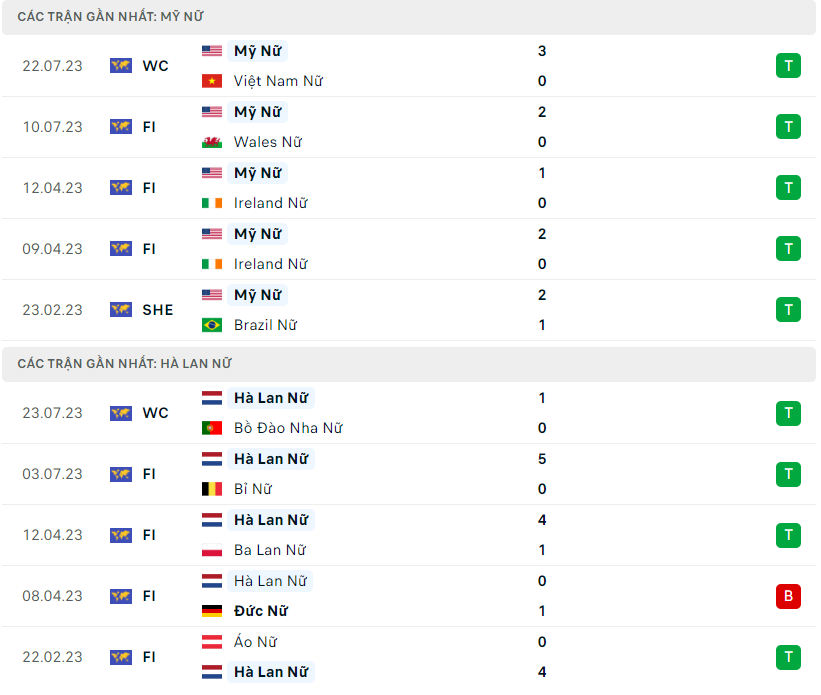The width and height of the screenshot is (821, 695).
Task: Open the Đức Nữ team link
Action: point(260,611)
